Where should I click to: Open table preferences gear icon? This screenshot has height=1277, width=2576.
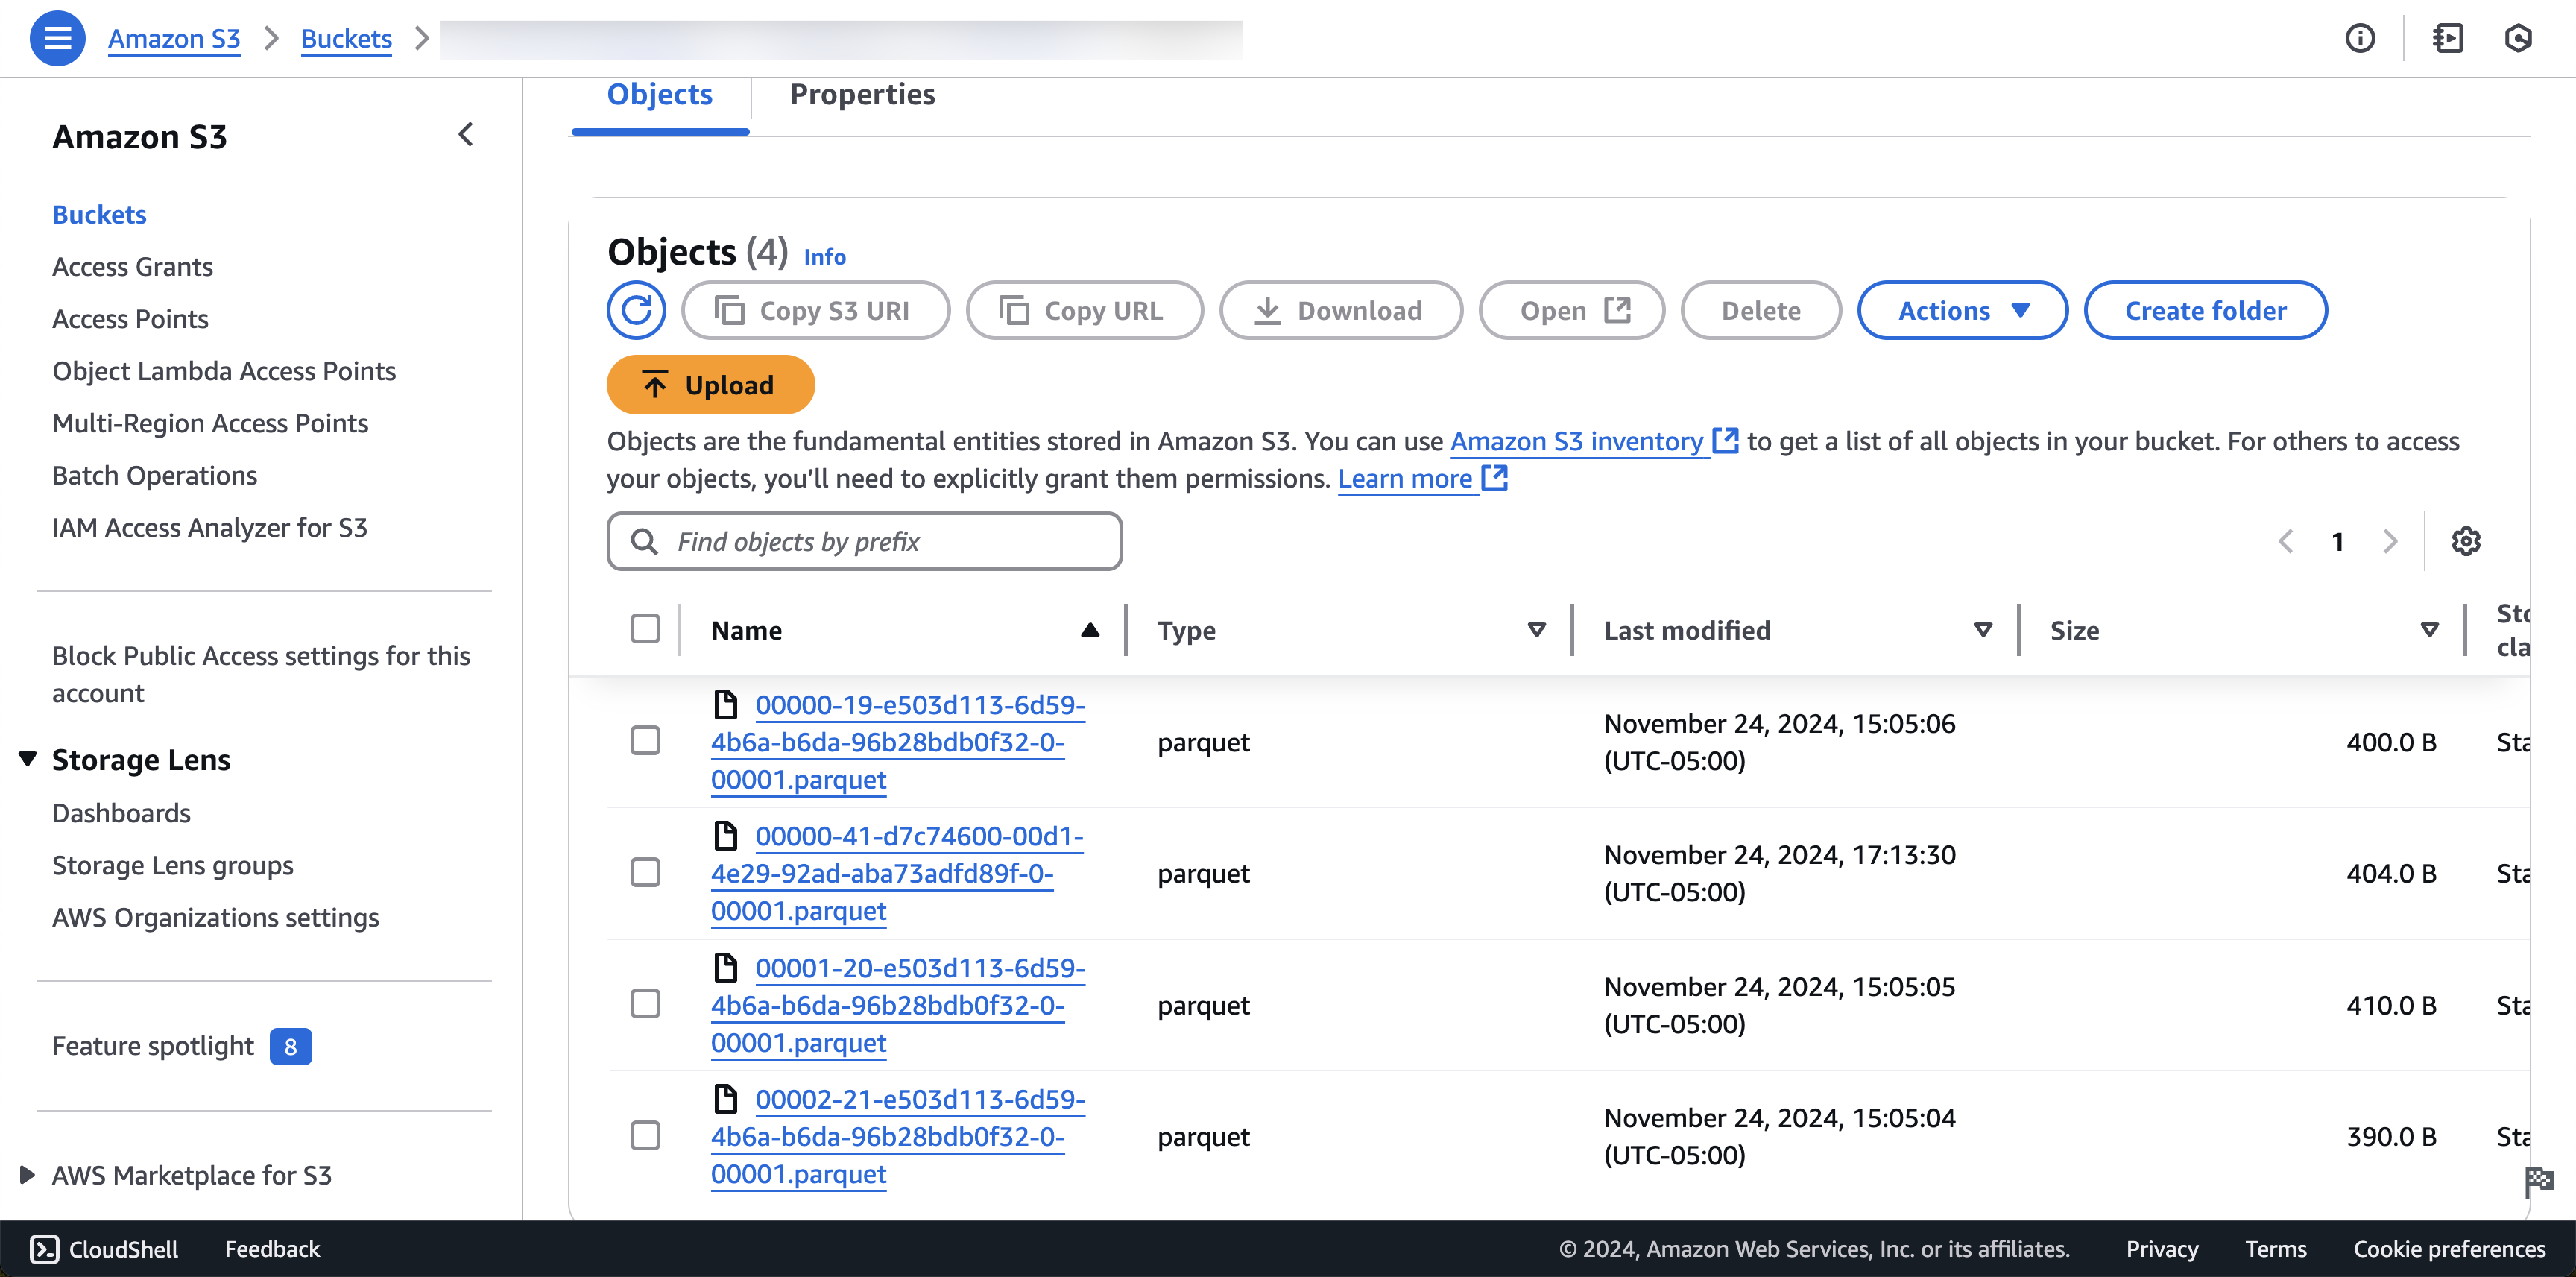point(2465,541)
